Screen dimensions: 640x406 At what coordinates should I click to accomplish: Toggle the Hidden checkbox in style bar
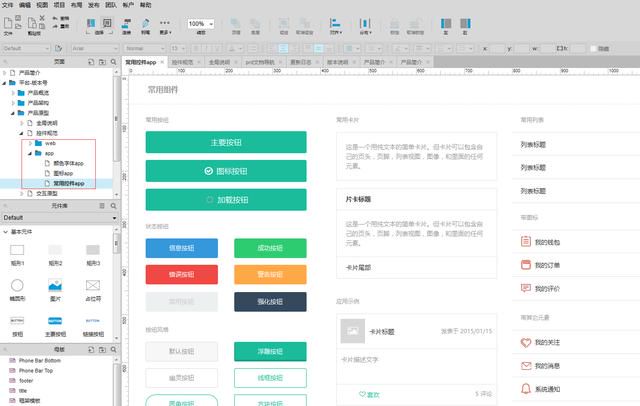point(593,49)
